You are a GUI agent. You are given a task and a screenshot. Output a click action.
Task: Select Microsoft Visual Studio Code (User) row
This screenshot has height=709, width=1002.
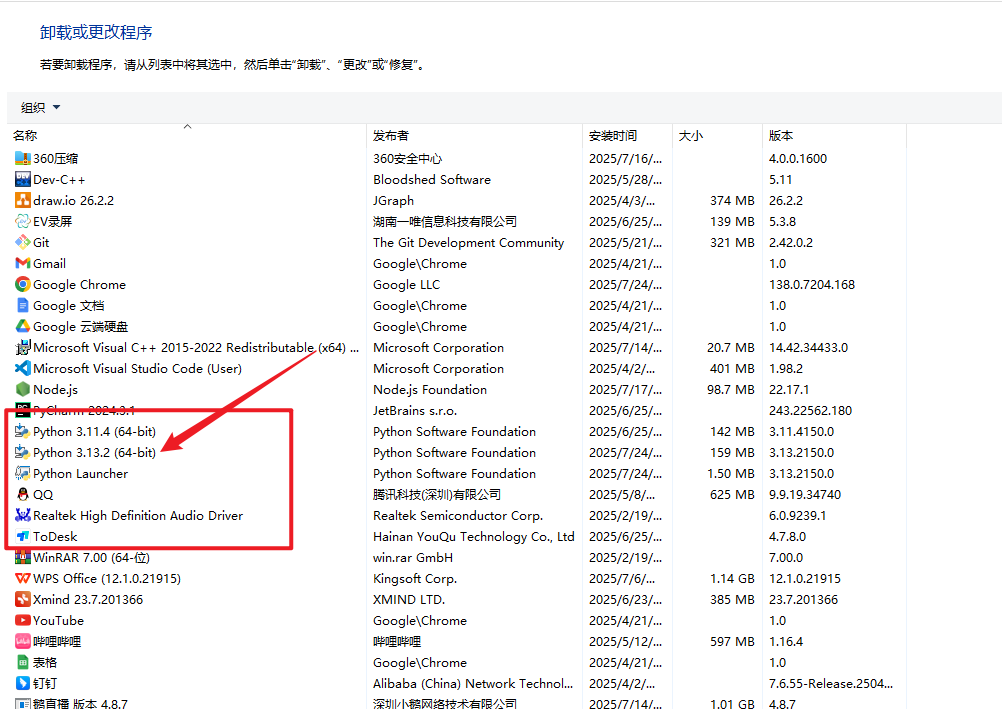tap(454, 368)
